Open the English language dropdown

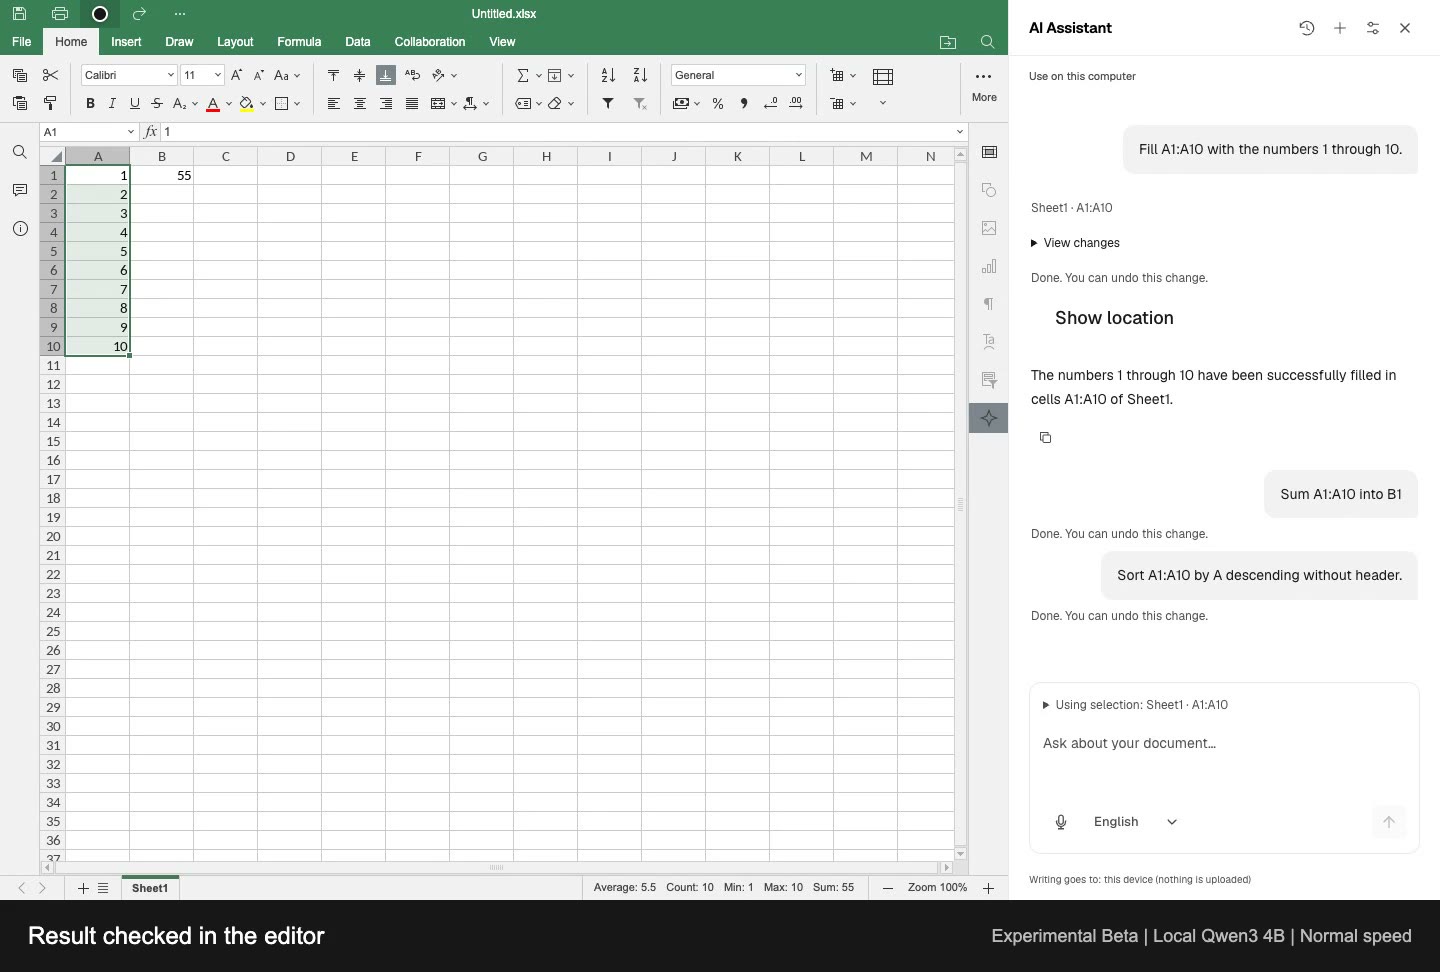(x=1136, y=822)
